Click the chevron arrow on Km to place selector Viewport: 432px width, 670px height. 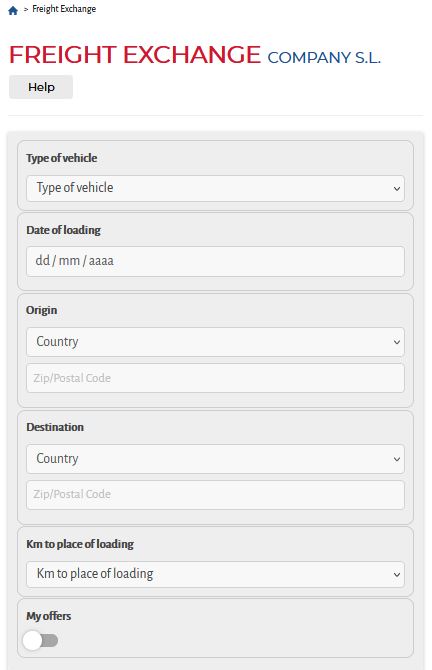[x=397, y=575]
